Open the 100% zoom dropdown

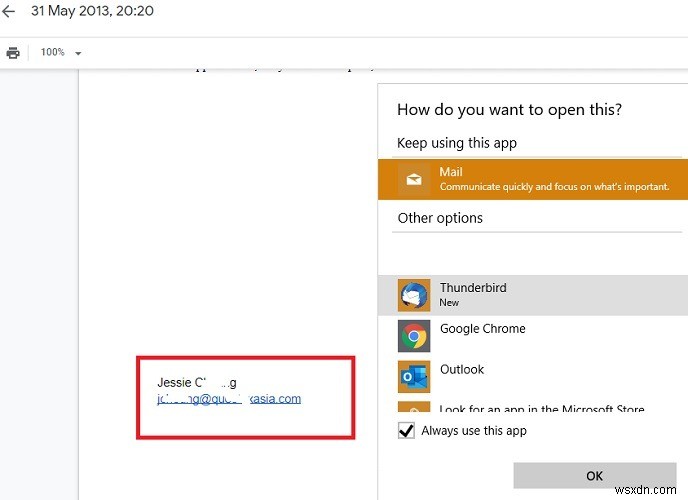coord(61,53)
